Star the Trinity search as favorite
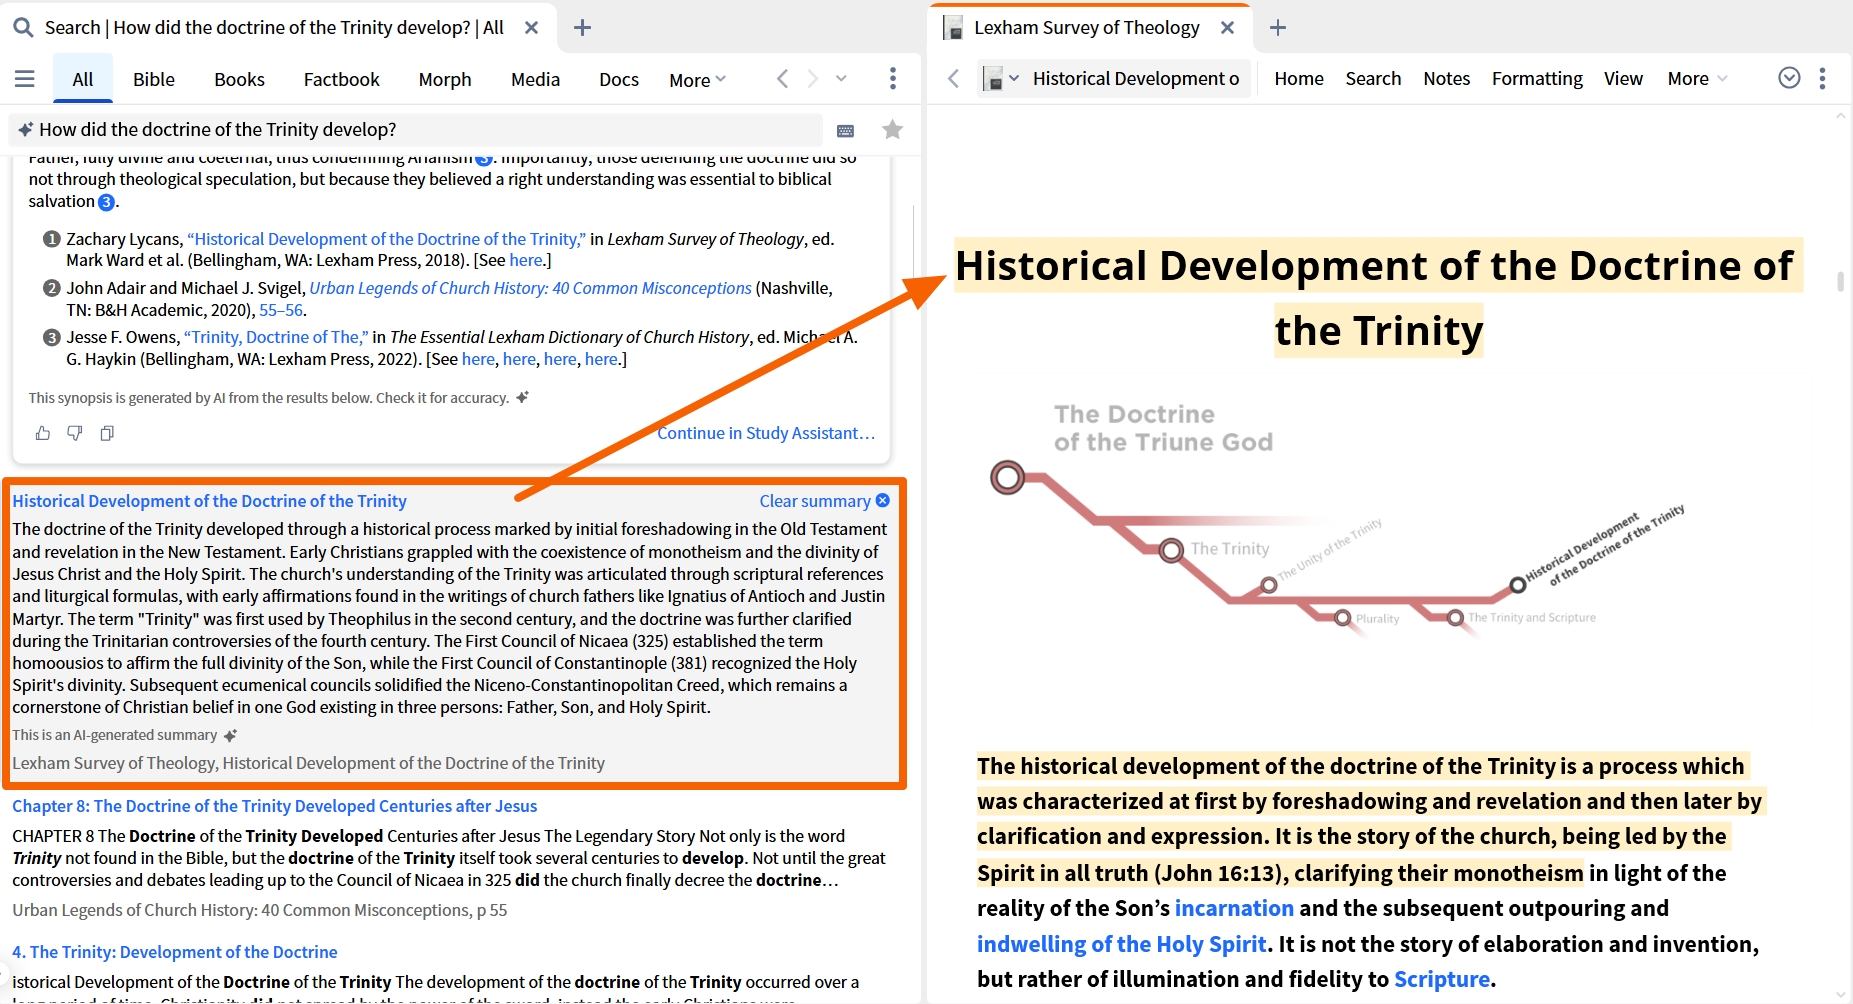The image size is (1853, 1004). (893, 129)
